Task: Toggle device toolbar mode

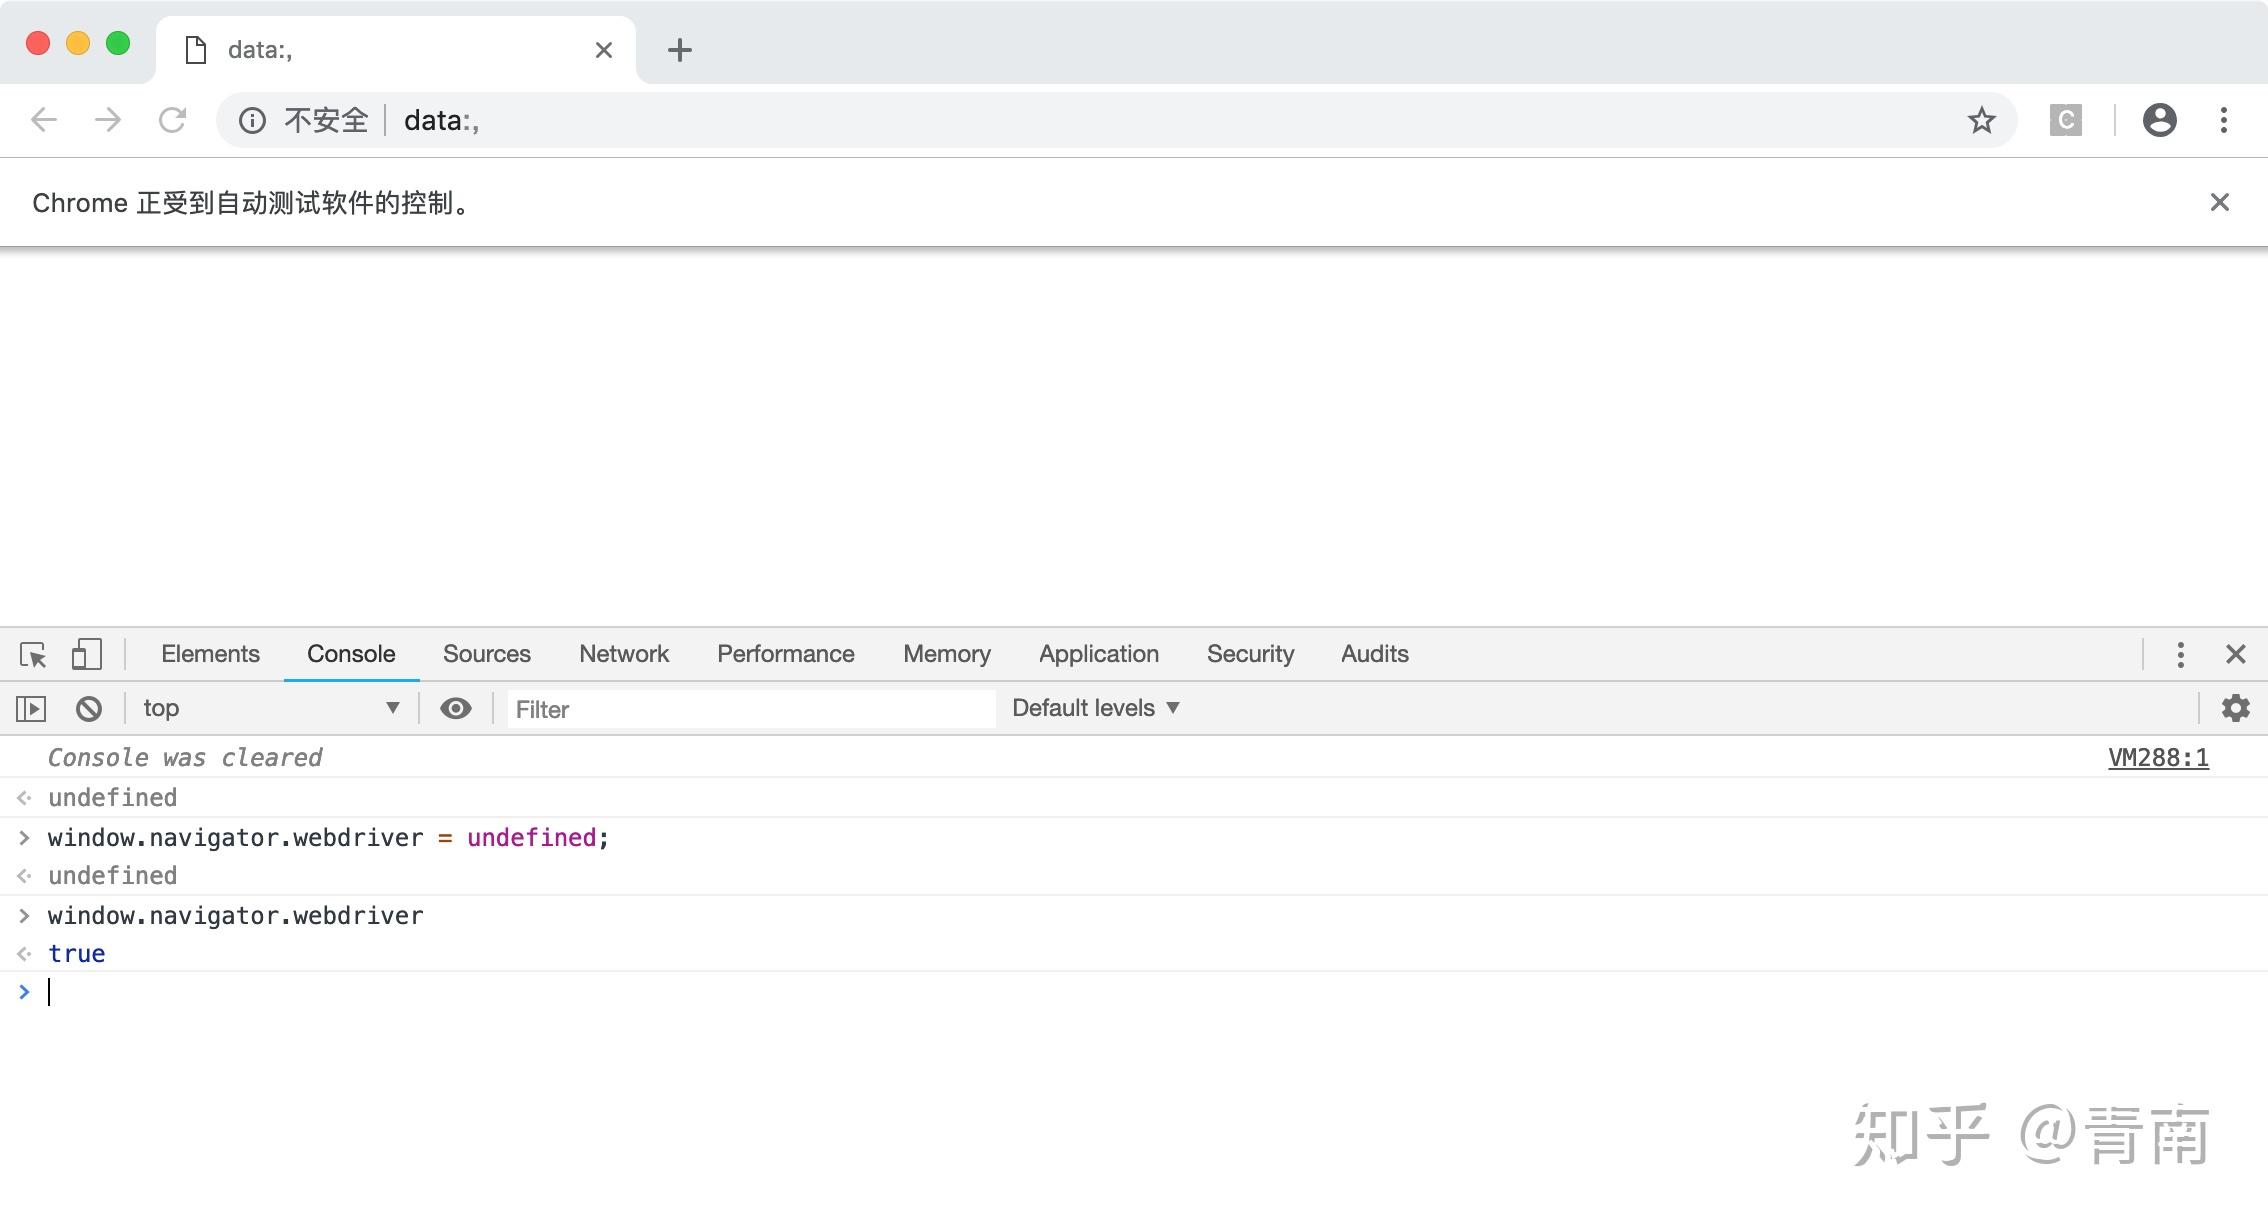Action: pyautogui.click(x=86, y=654)
